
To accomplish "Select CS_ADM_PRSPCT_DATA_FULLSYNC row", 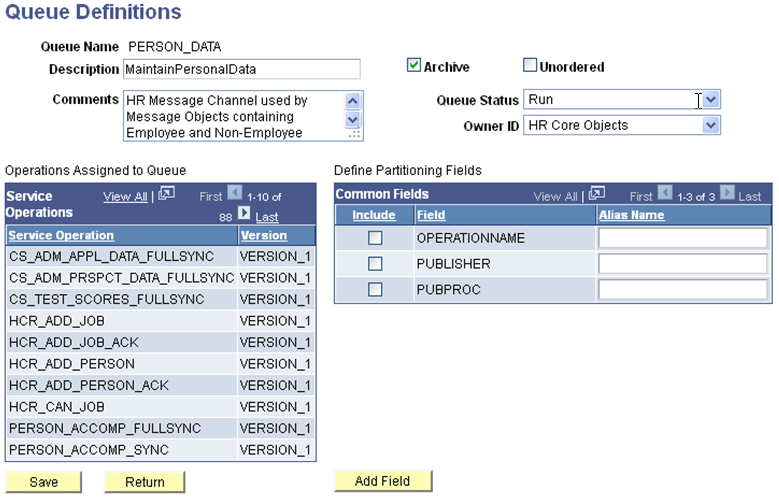I will (x=160, y=278).
